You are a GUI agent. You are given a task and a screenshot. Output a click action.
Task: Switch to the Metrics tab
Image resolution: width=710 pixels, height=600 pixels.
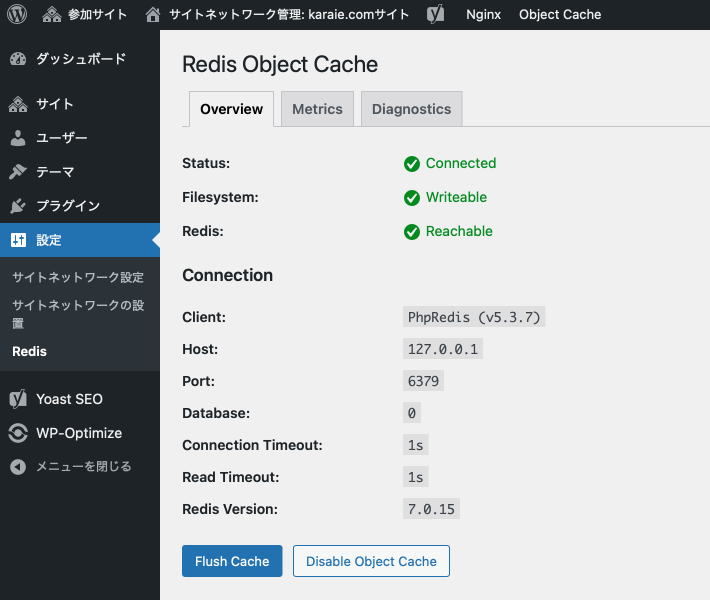pyautogui.click(x=317, y=109)
